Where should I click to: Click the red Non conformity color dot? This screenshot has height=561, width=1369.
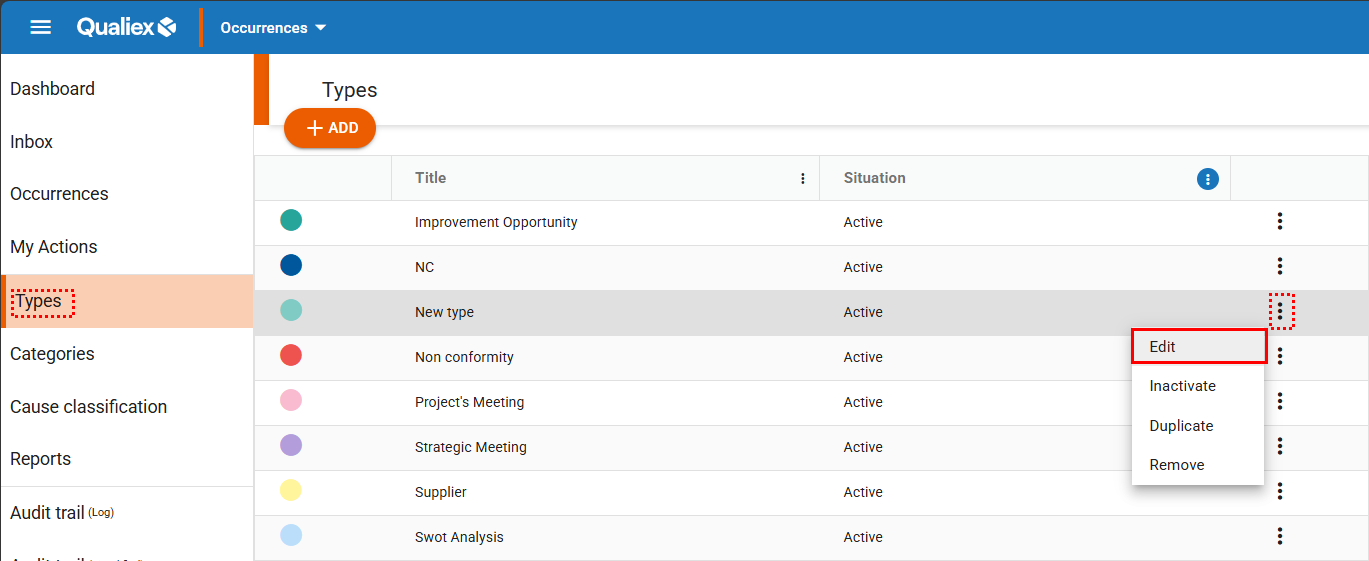pyautogui.click(x=291, y=356)
